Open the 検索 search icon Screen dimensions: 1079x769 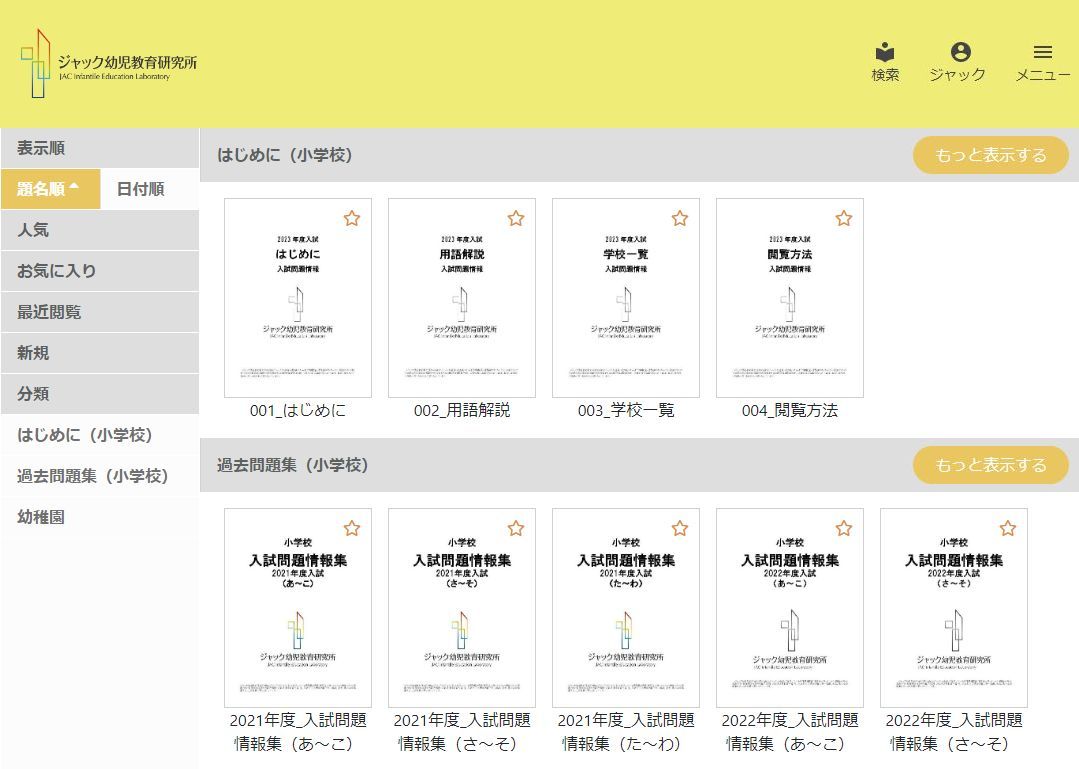pyautogui.click(x=885, y=62)
